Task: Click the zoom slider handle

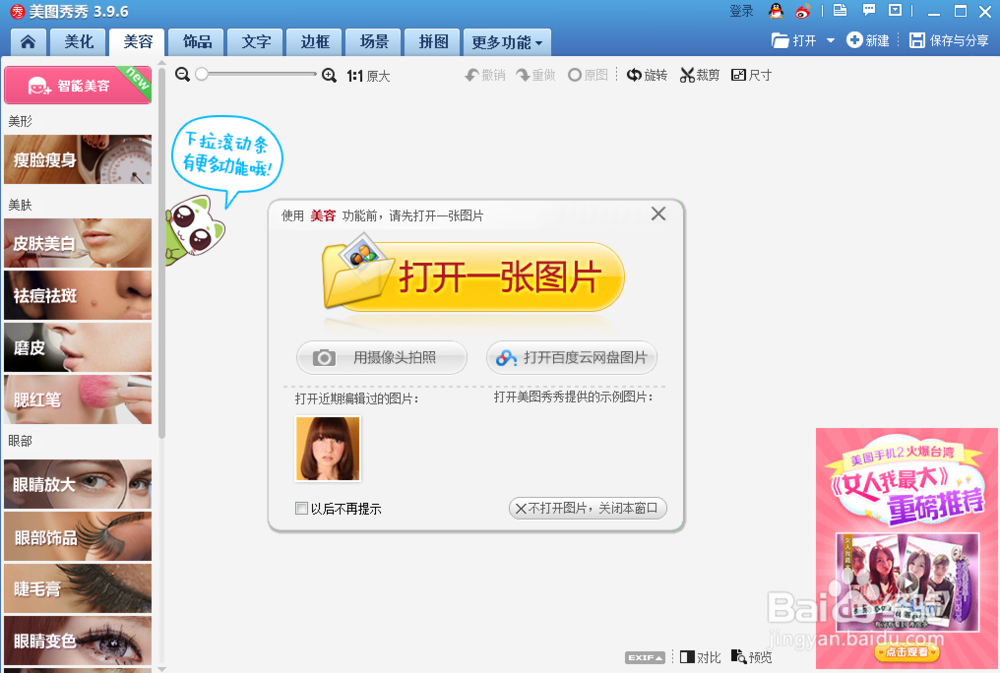Action: [x=202, y=74]
